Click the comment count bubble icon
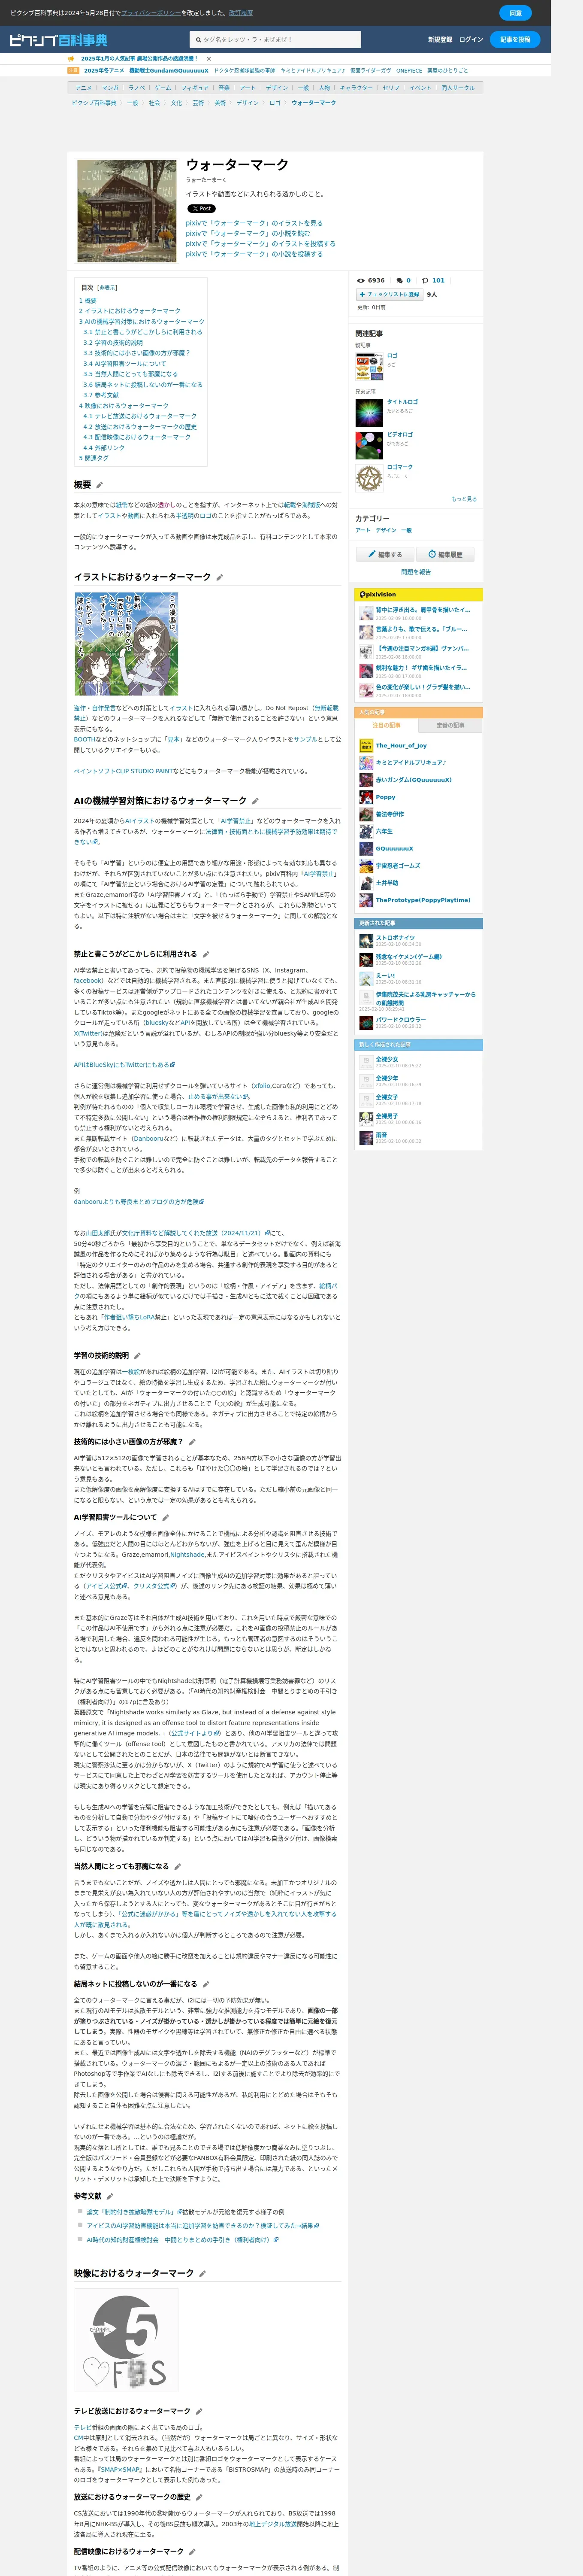This screenshot has height=2576, width=583. 399,281
